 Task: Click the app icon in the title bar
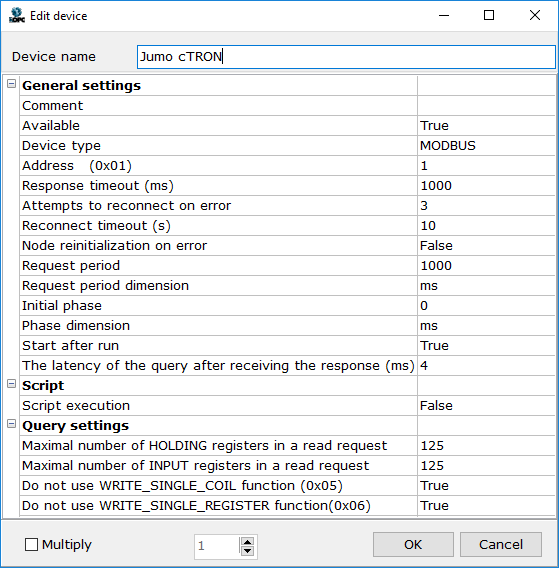pyautogui.click(x=17, y=16)
